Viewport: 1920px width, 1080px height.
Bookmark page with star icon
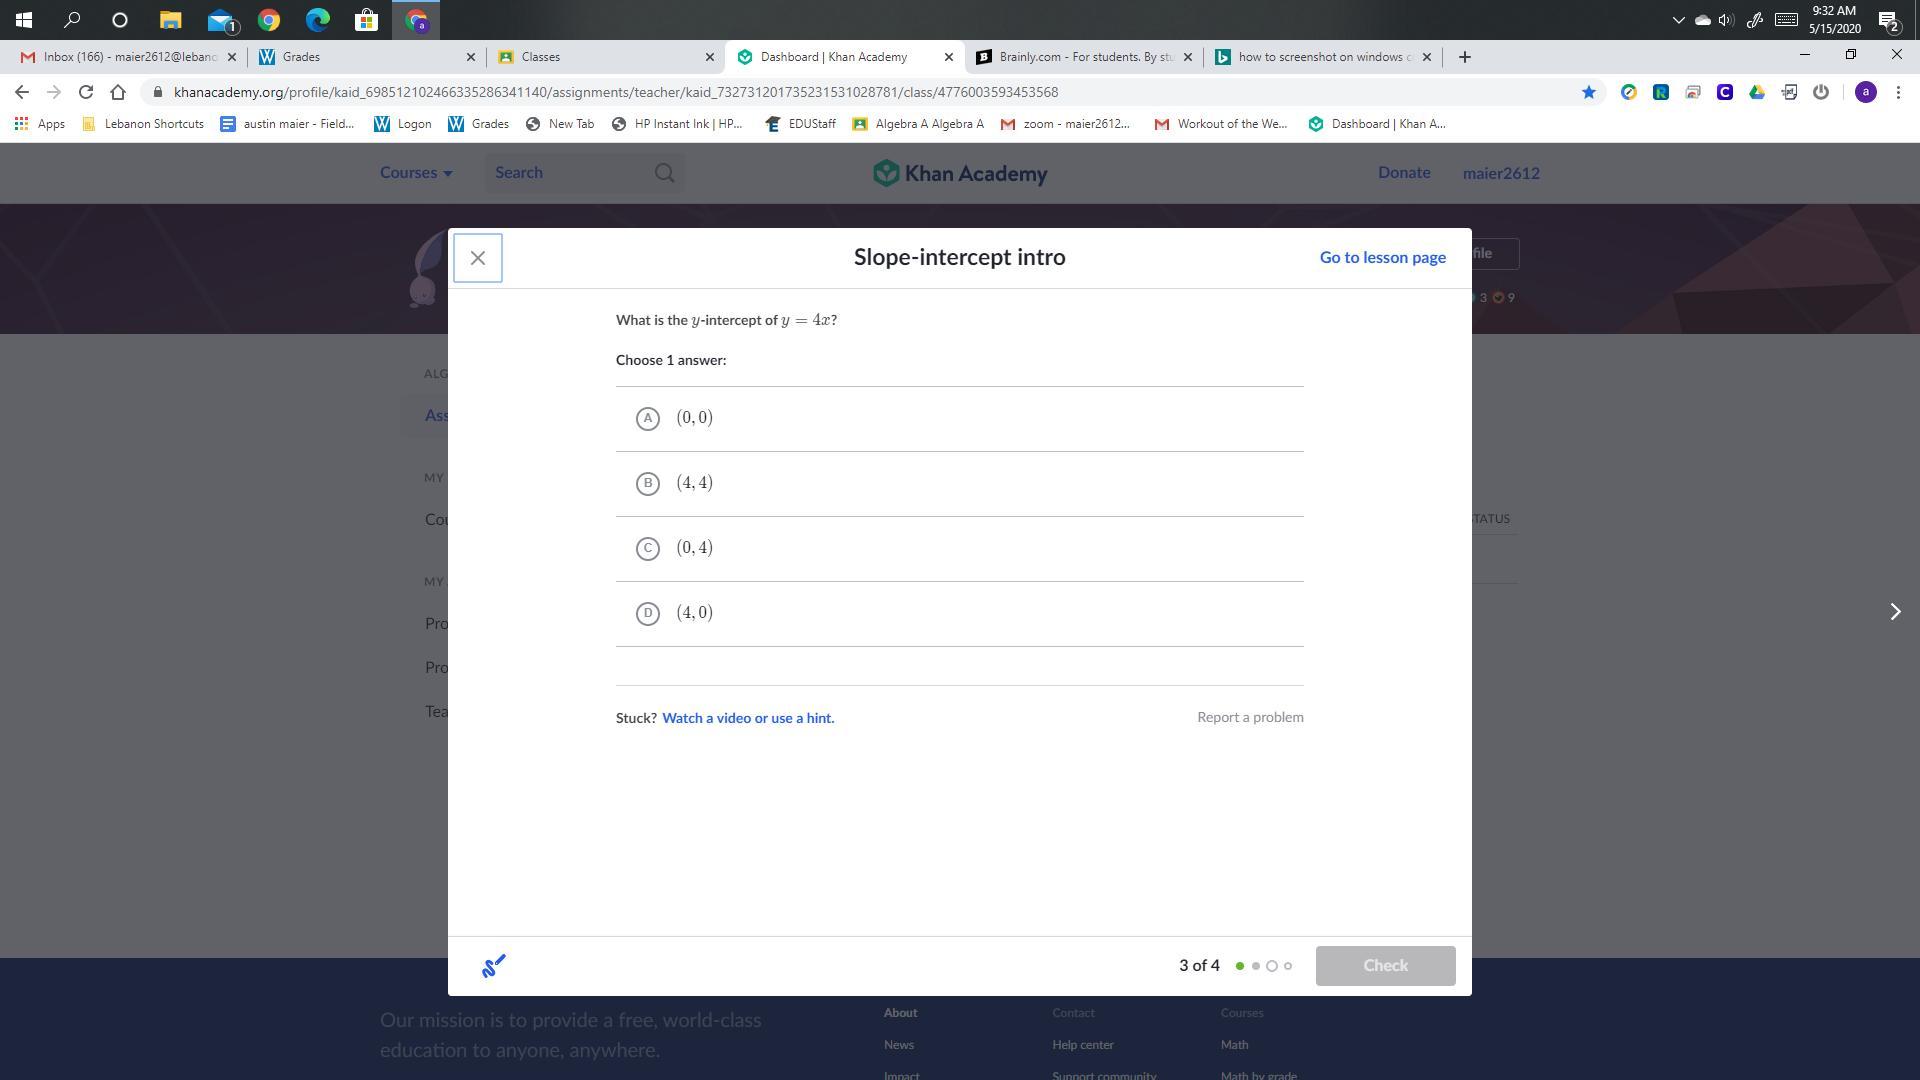pos(1588,92)
